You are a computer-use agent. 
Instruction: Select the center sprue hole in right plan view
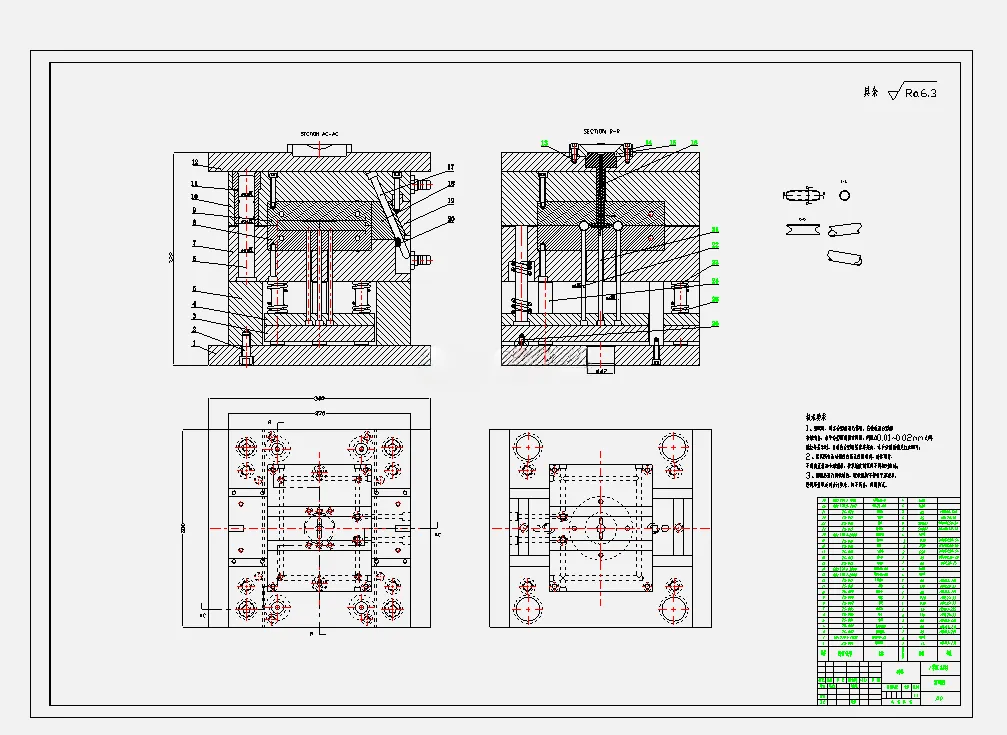(601, 528)
